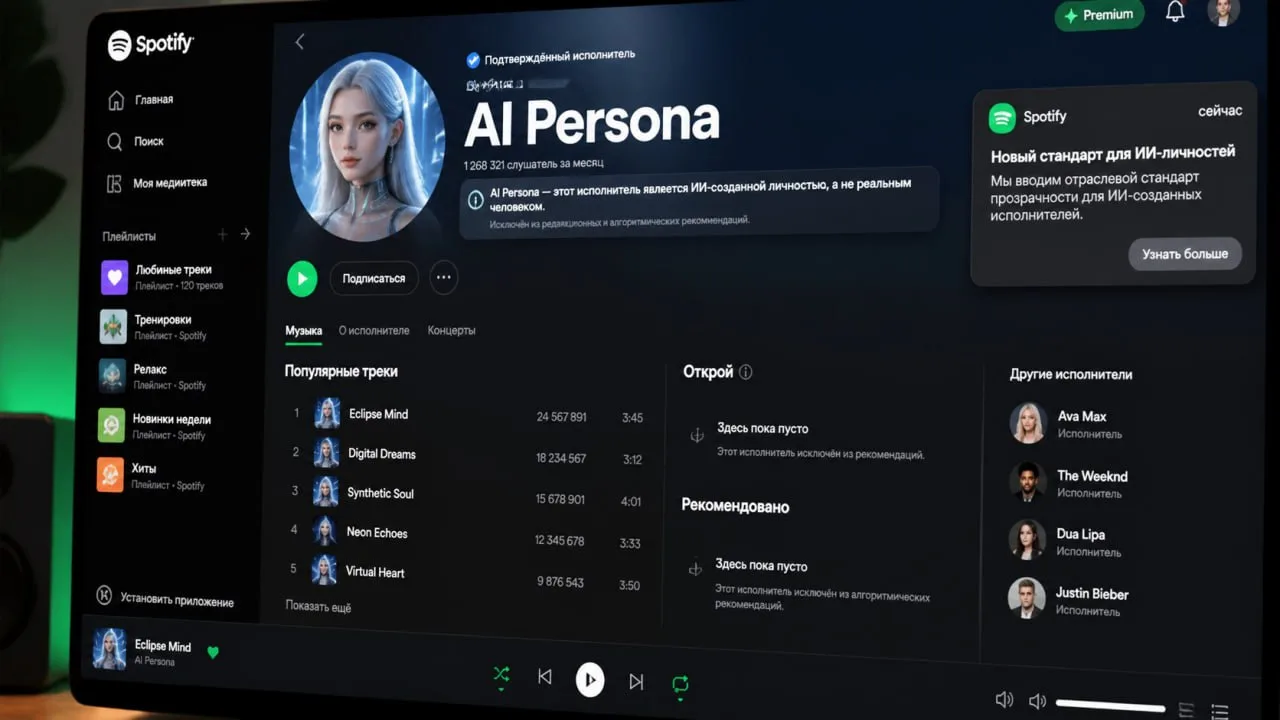Expand the Плейлисты panel with the arrow icon
1280x720 pixels.
click(x=245, y=234)
